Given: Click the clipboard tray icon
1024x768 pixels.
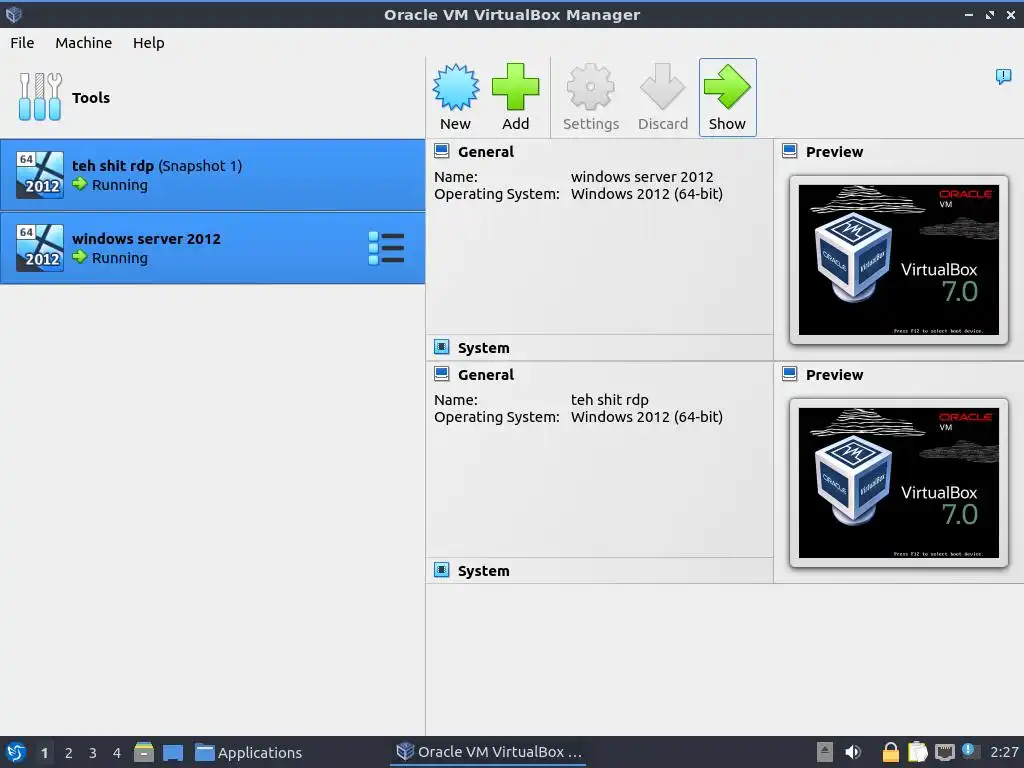Looking at the screenshot, I should 918,752.
